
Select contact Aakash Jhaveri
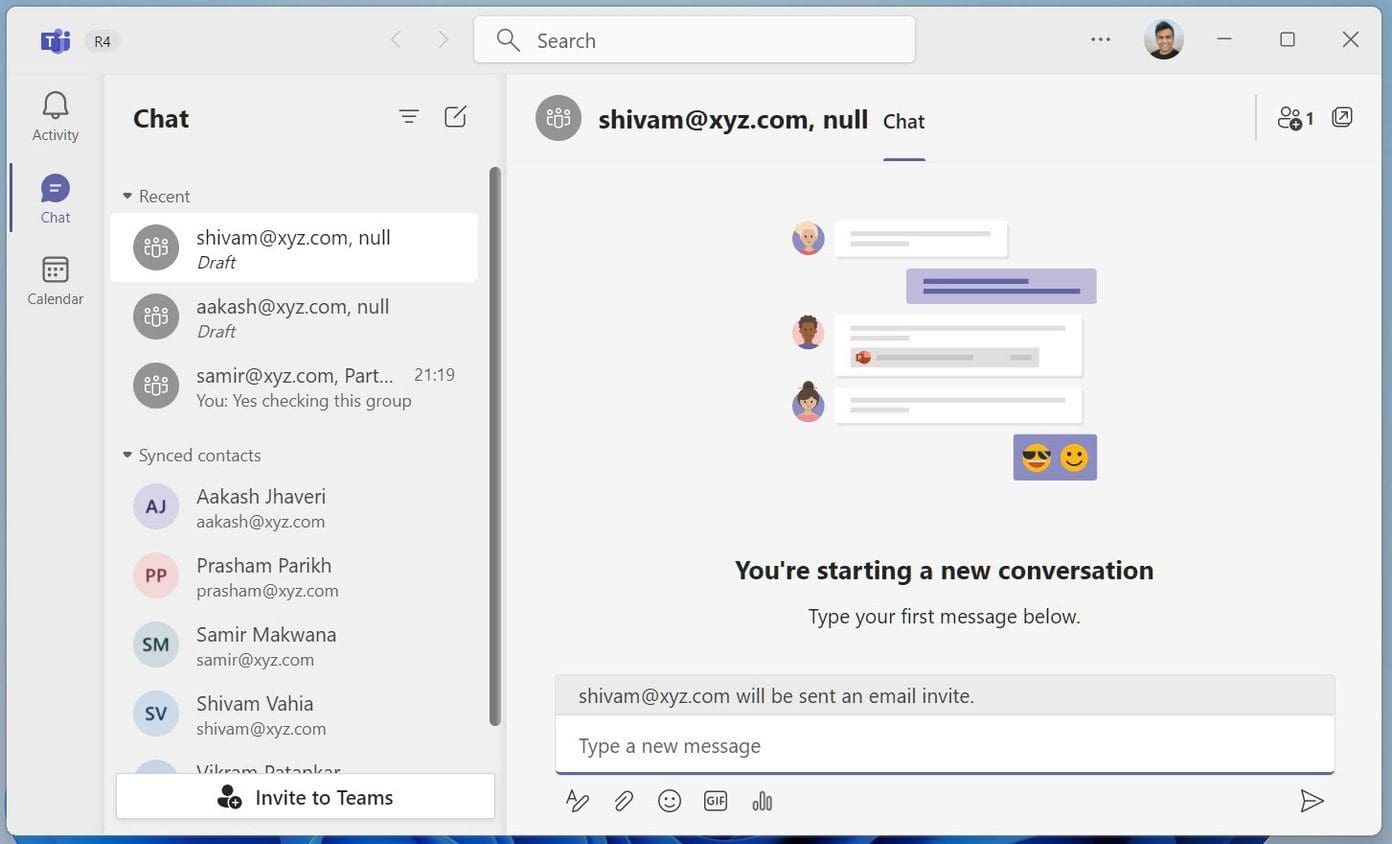[x=294, y=507]
